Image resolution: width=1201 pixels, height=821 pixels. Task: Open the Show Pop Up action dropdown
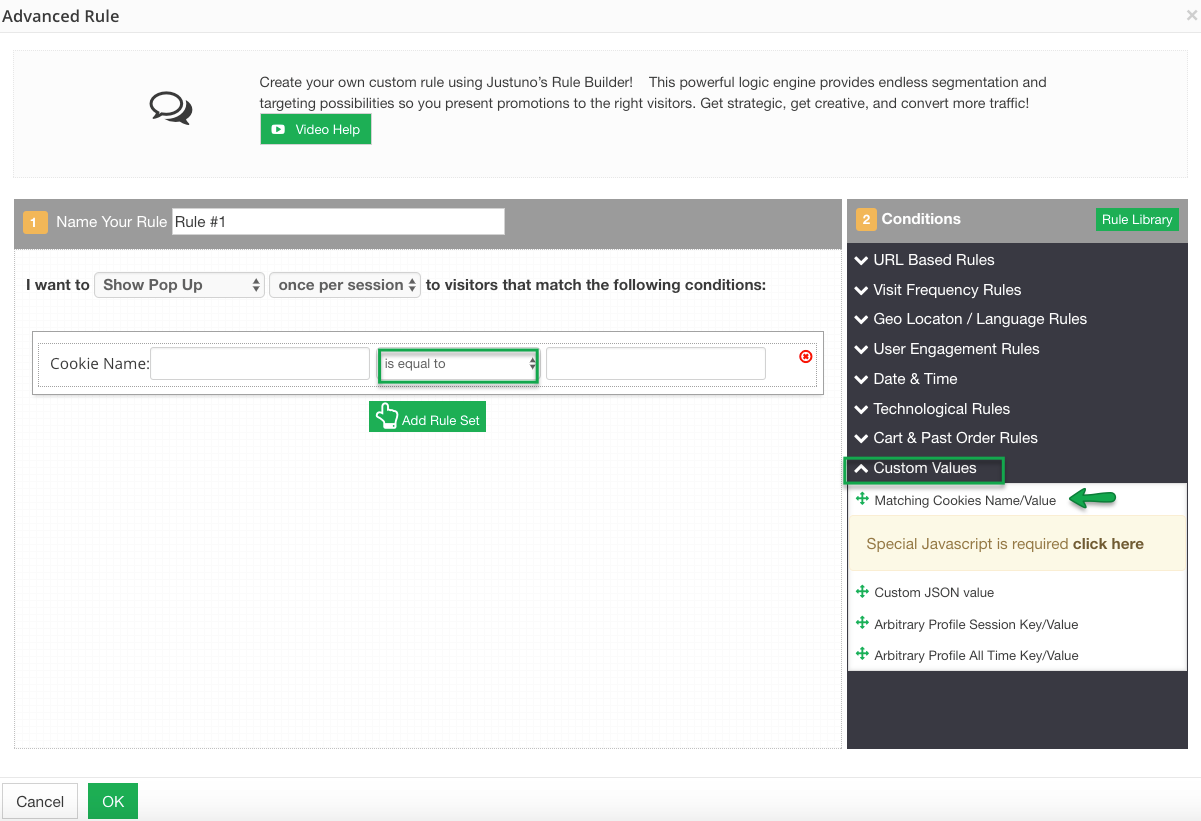pyautogui.click(x=179, y=285)
